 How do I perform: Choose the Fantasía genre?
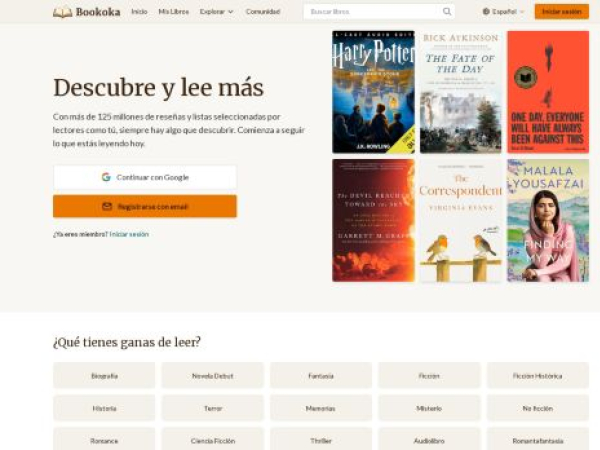coord(321,376)
